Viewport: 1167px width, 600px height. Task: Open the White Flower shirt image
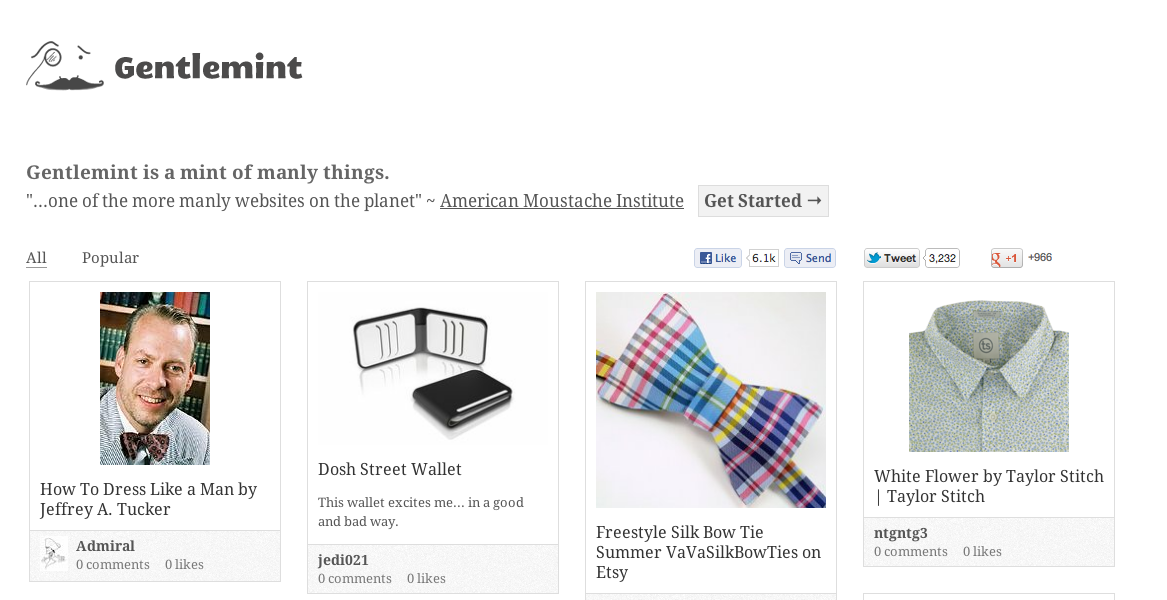(989, 372)
